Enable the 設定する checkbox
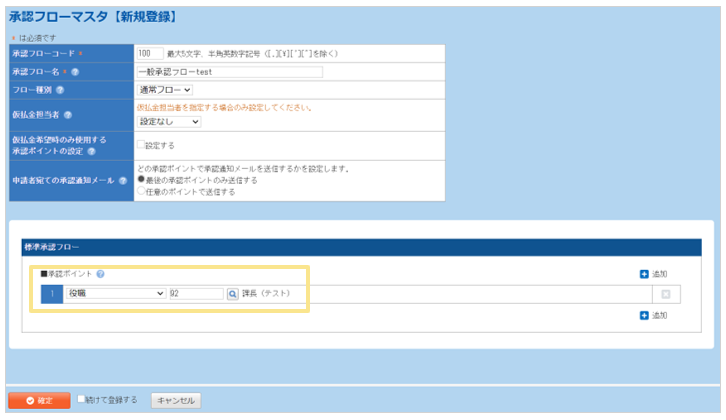The width and height of the screenshot is (726, 420). [x=141, y=145]
